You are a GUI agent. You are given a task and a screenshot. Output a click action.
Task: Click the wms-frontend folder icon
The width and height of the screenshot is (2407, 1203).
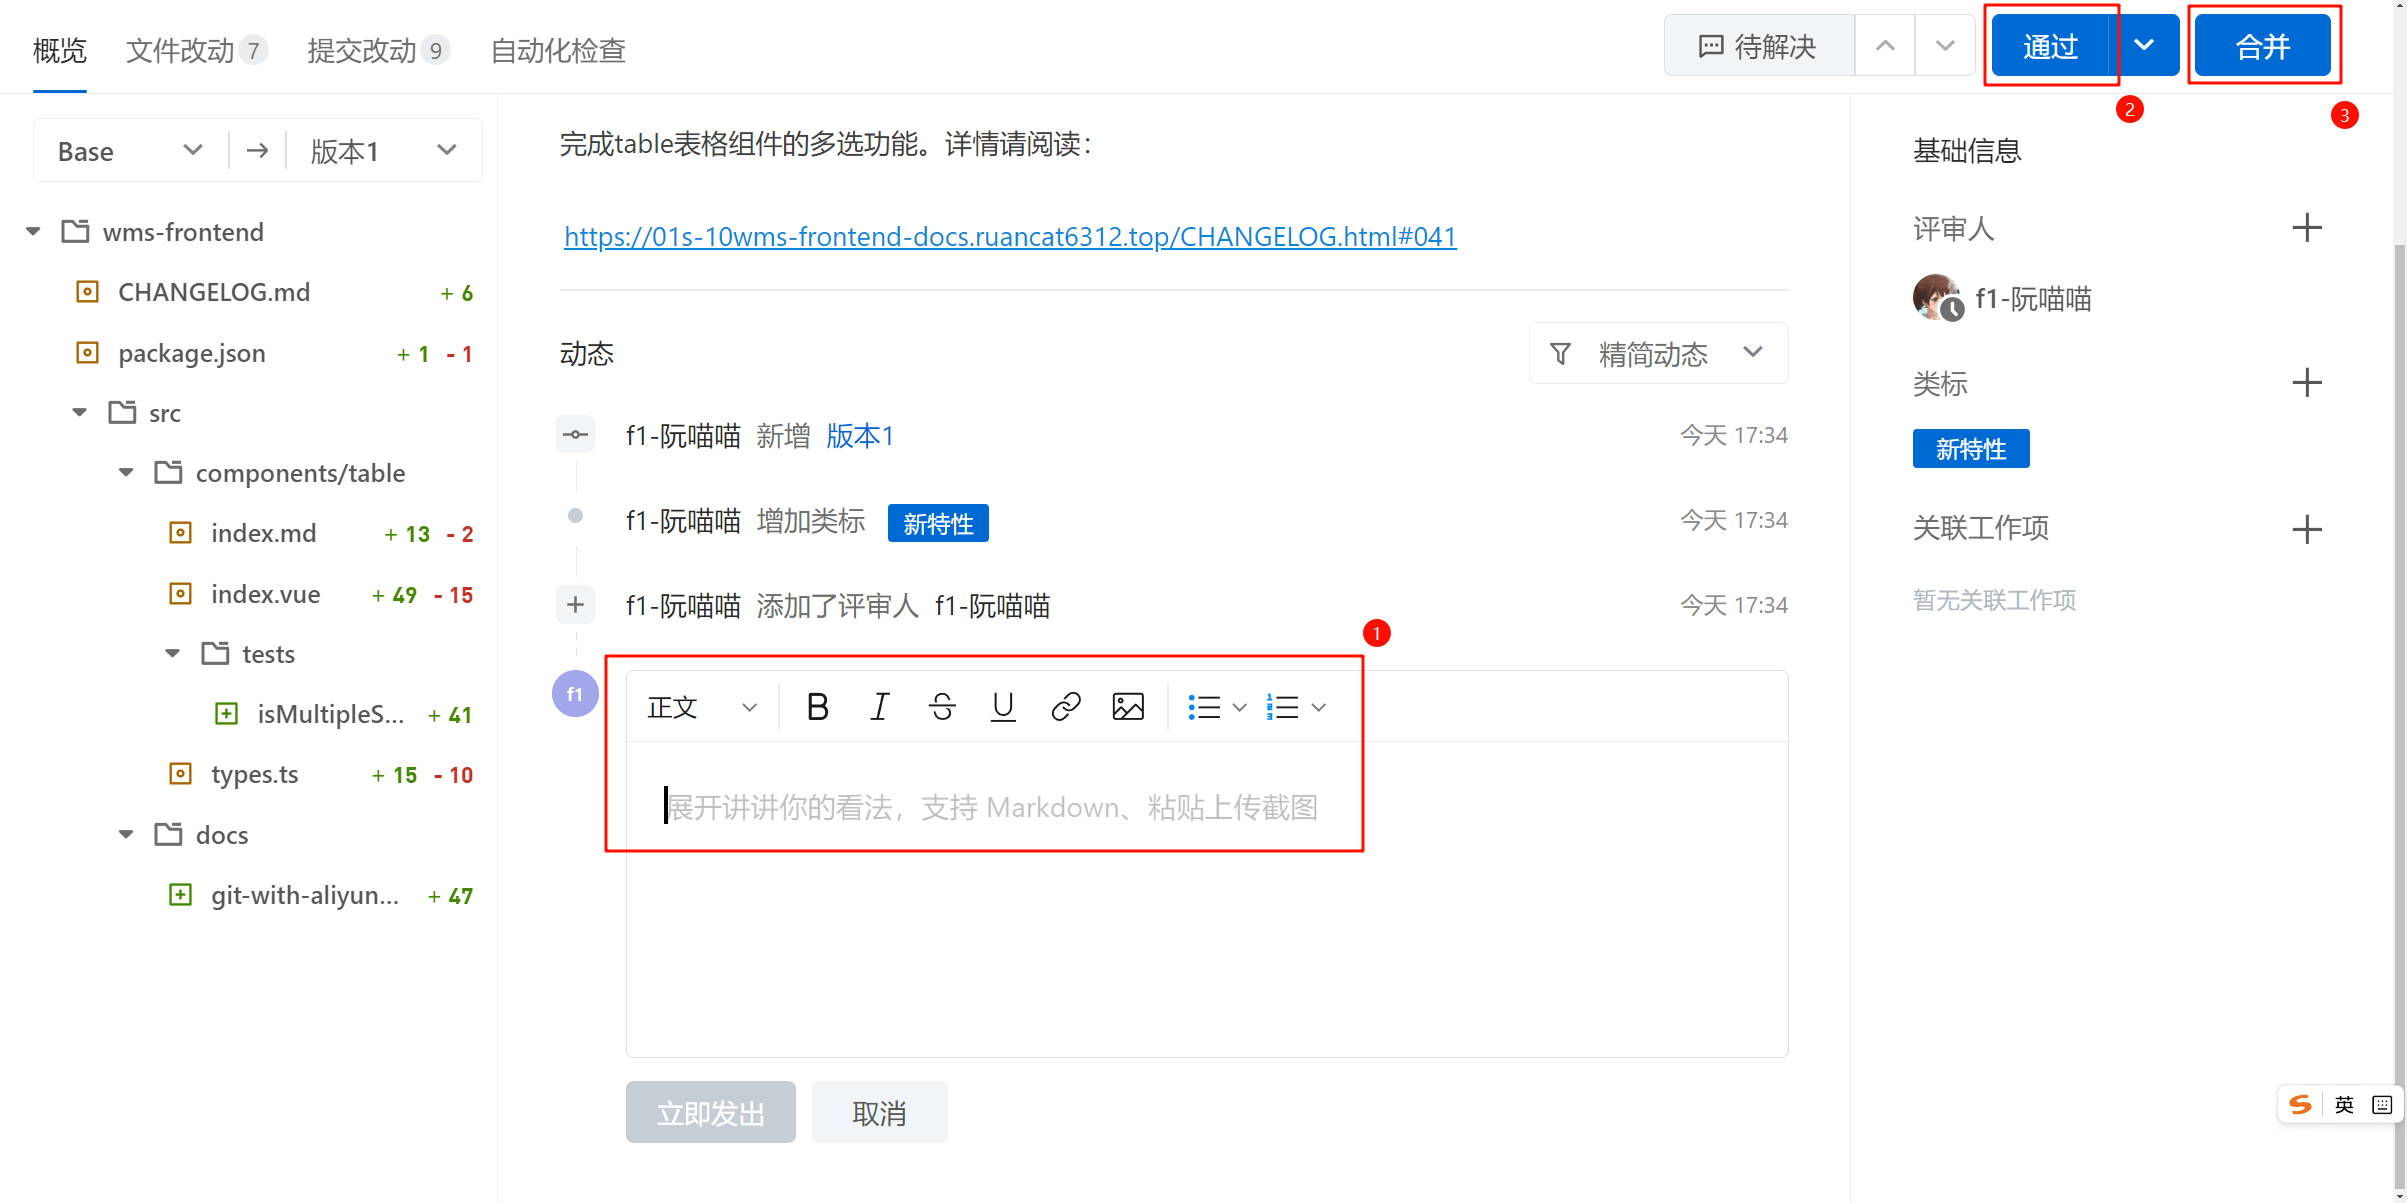(x=75, y=232)
